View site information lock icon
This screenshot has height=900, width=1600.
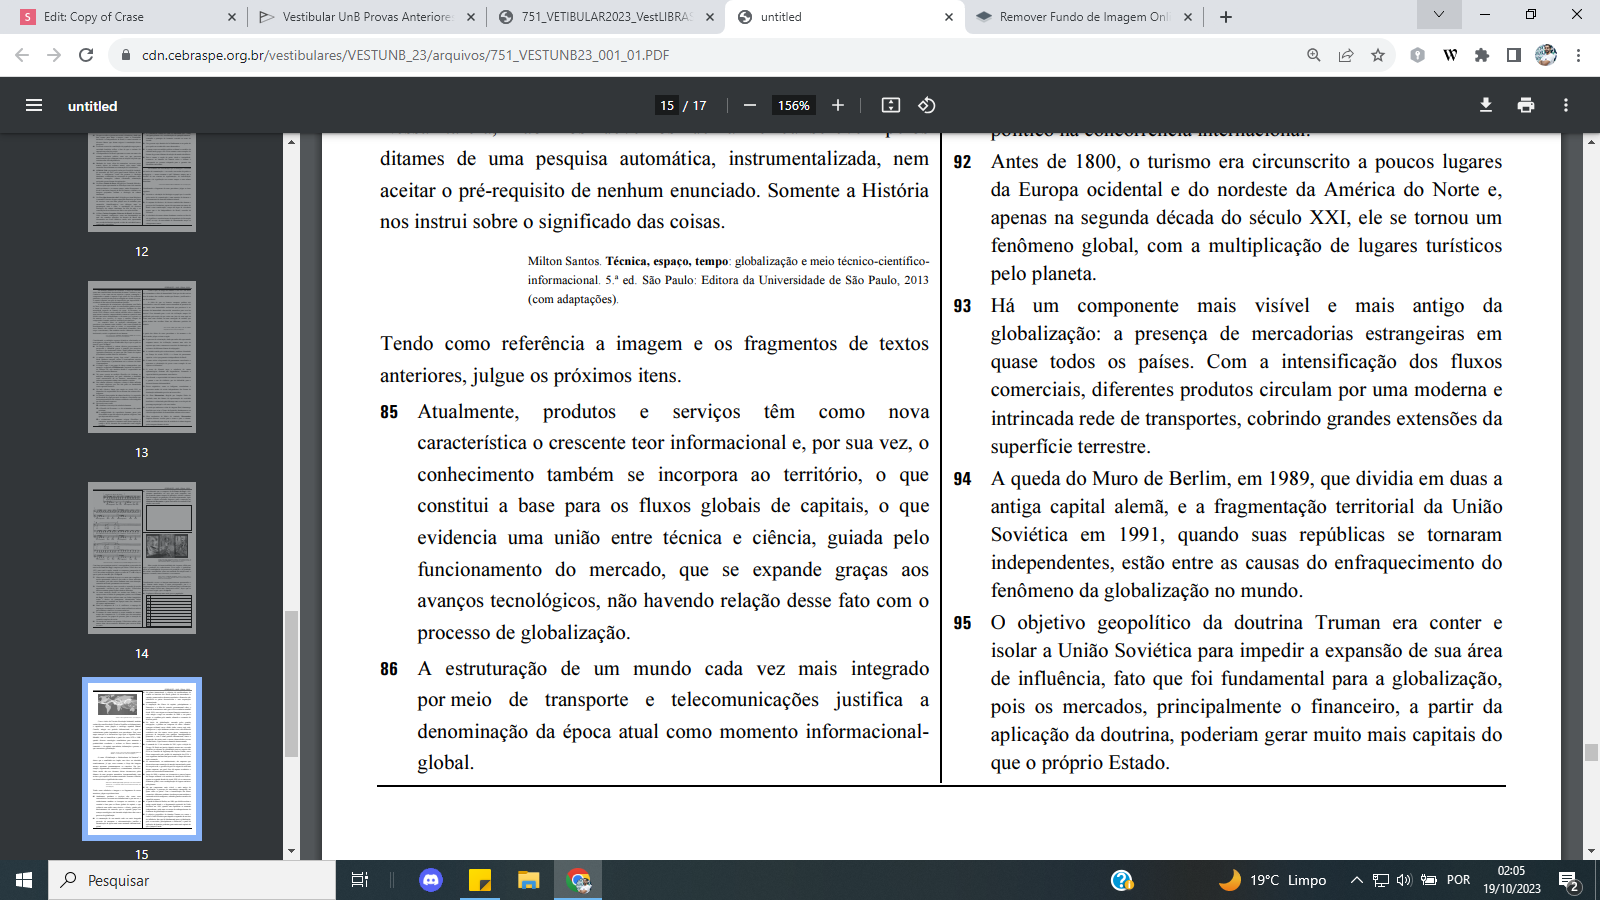(126, 55)
